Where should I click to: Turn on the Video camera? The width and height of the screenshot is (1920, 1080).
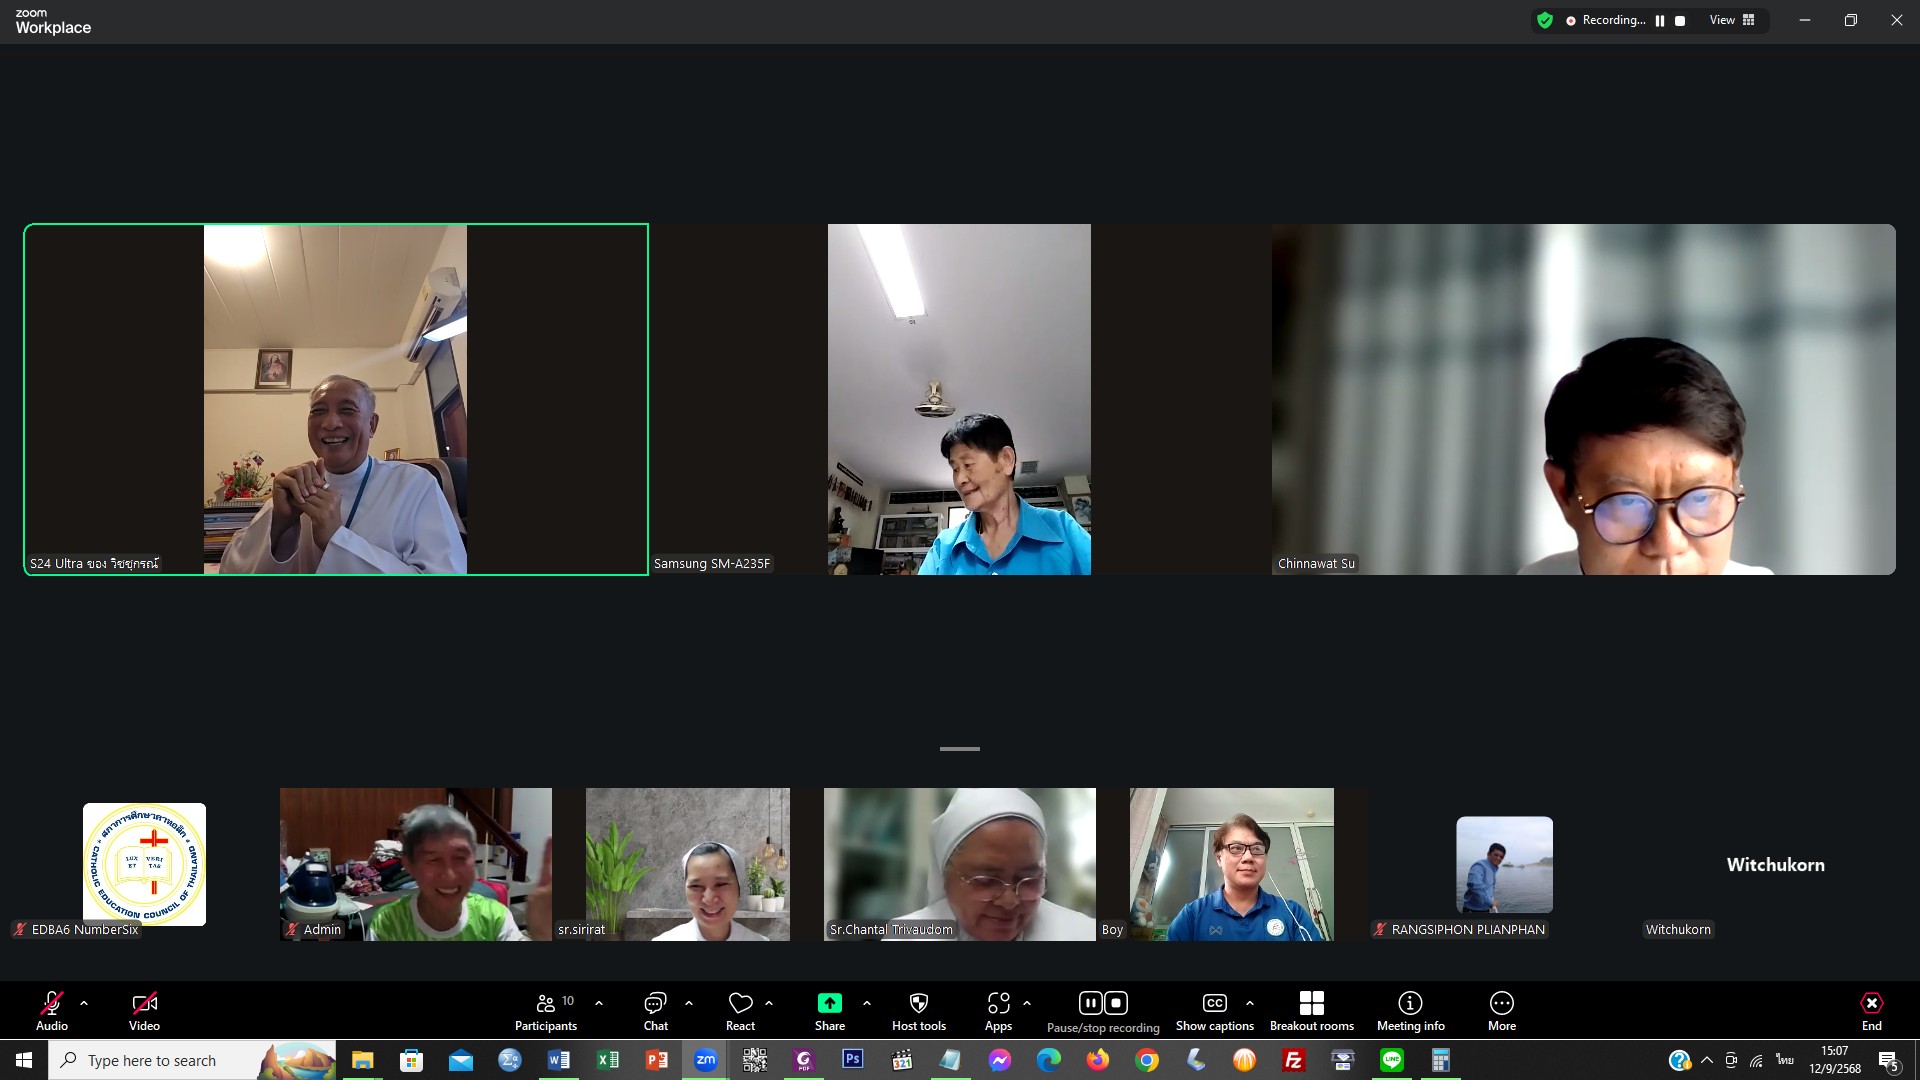point(144,1003)
